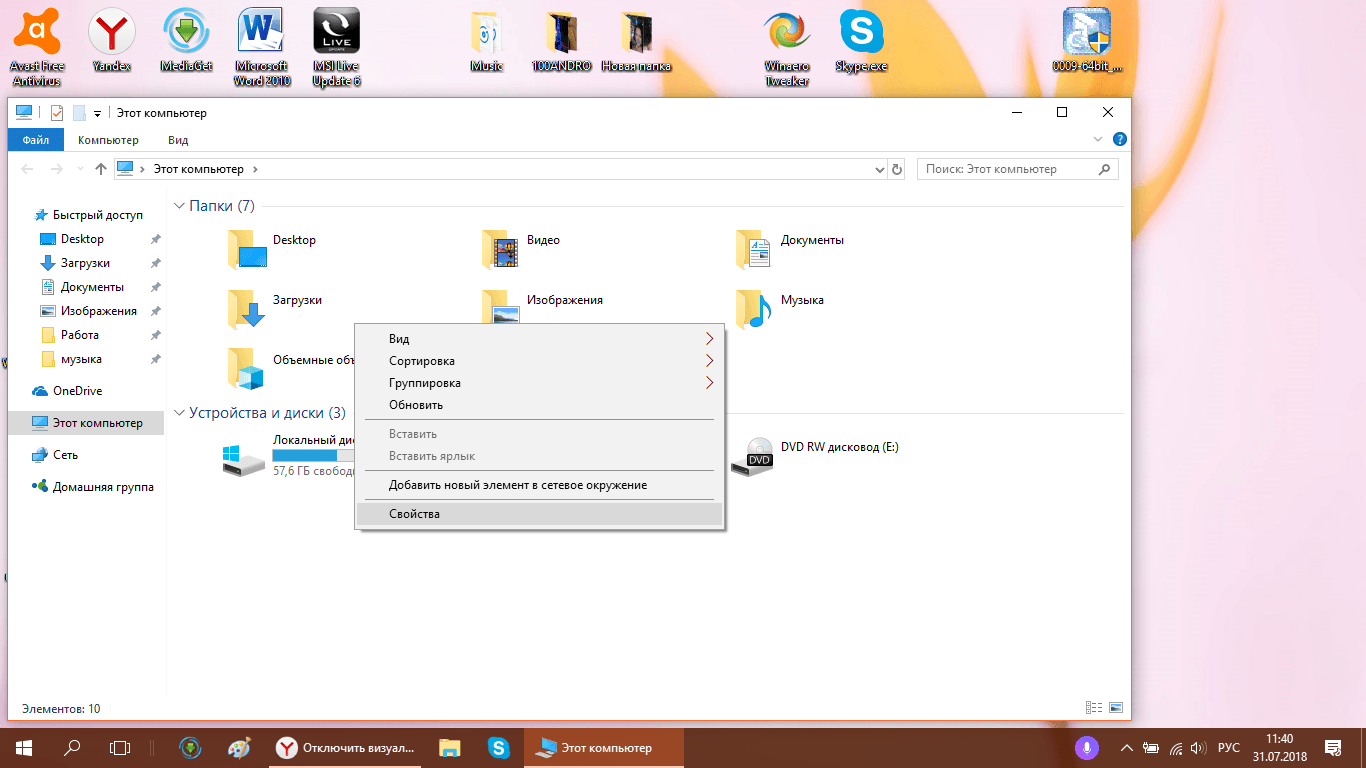Screen dimensions: 1366x768
Task: Expand the ribbon with the chevron
Action: pyautogui.click(x=1098, y=140)
